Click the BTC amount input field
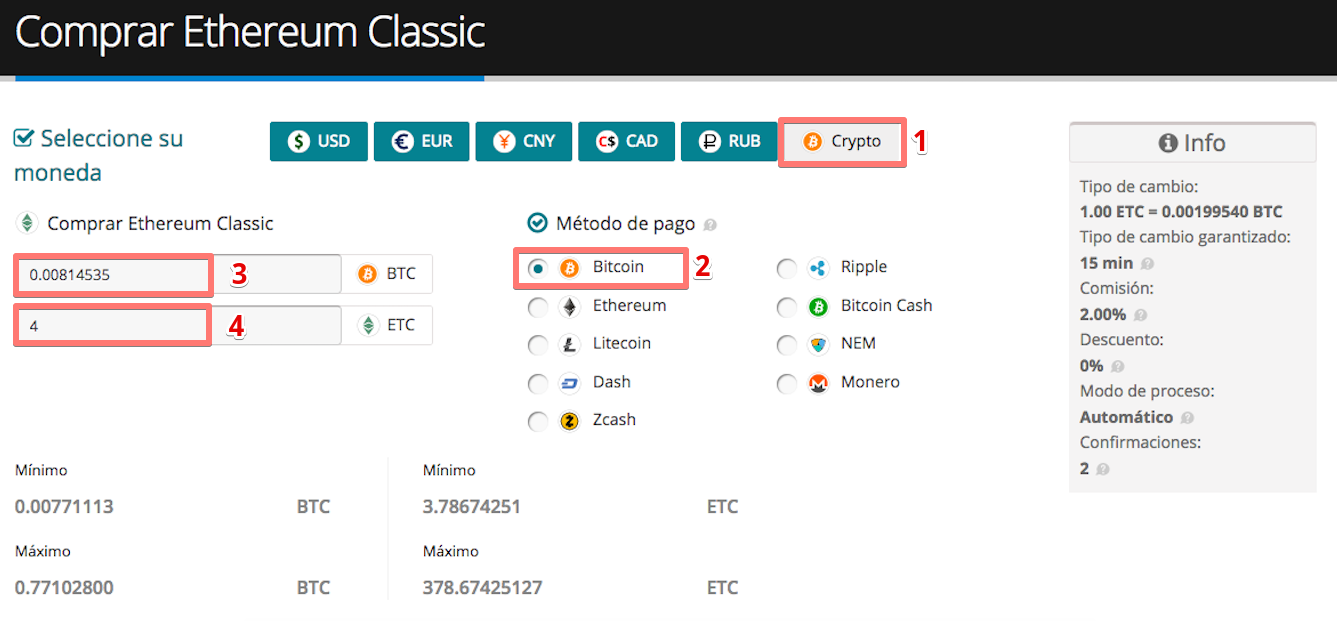Image resolution: width=1337 pixels, height=621 pixels. coord(179,274)
